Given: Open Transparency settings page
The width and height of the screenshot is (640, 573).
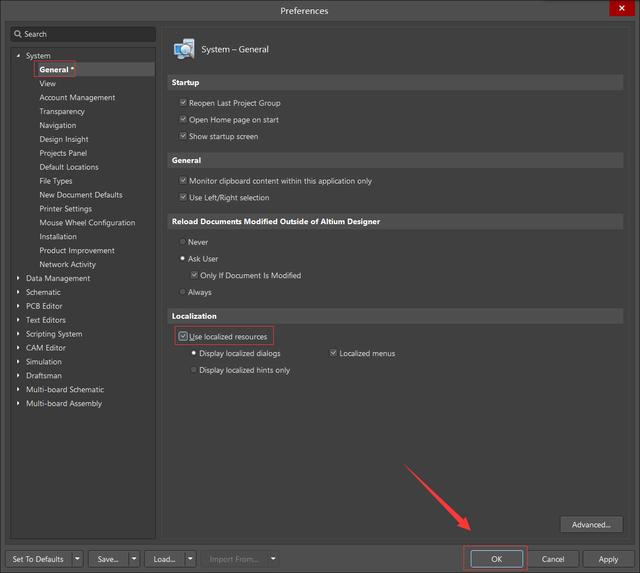Looking at the screenshot, I should click(x=62, y=111).
